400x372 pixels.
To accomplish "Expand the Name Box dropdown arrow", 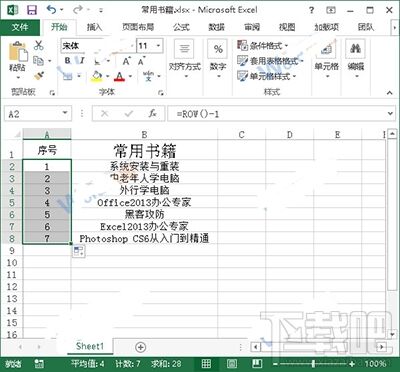I will tap(65, 114).
